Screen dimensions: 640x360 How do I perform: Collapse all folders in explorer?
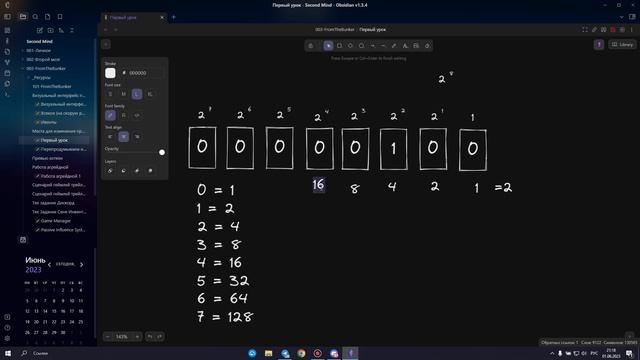72,30
